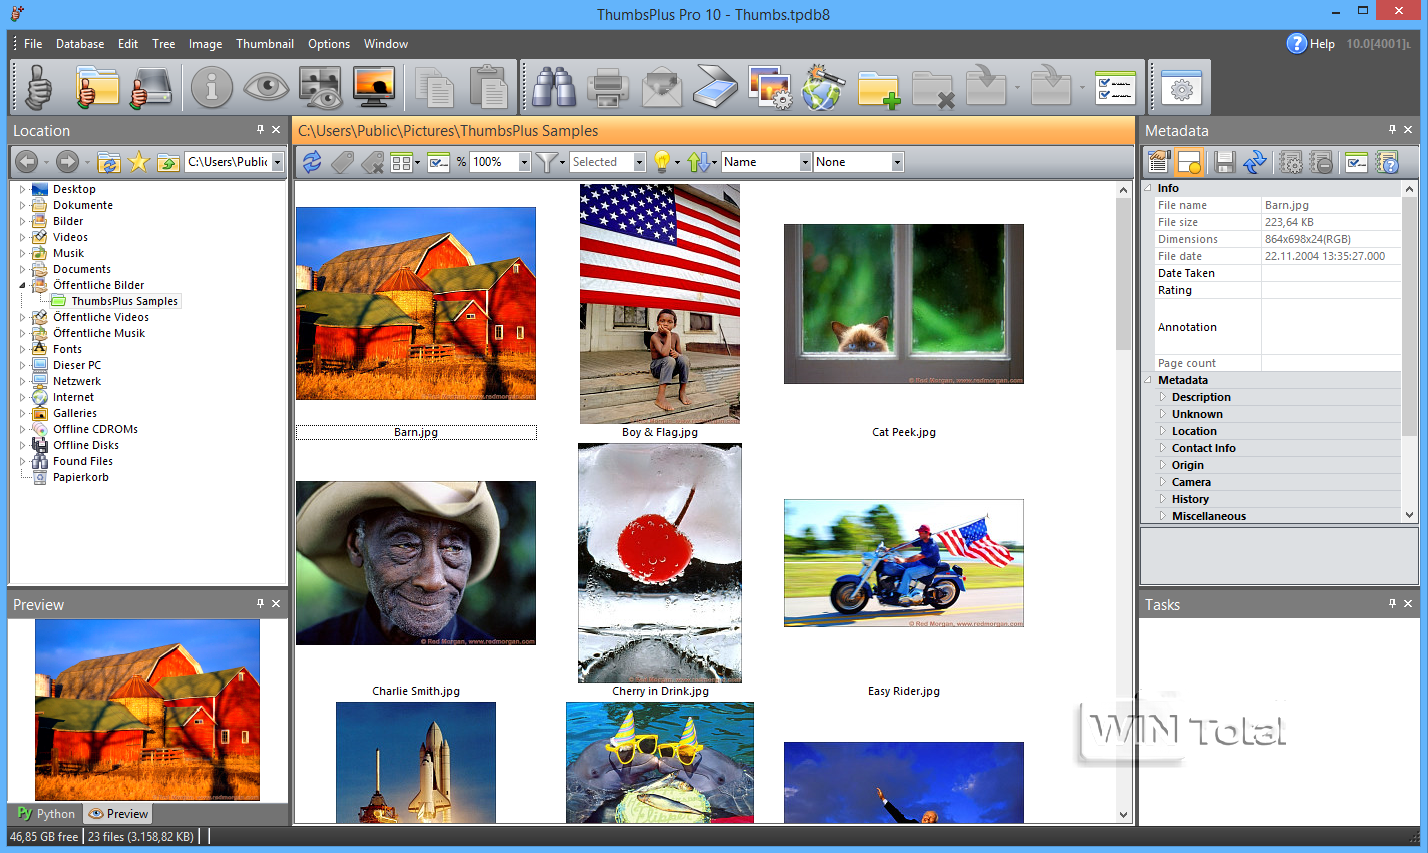The image size is (1428, 853).
Task: Switch to the Python tab
Action: tap(46, 814)
